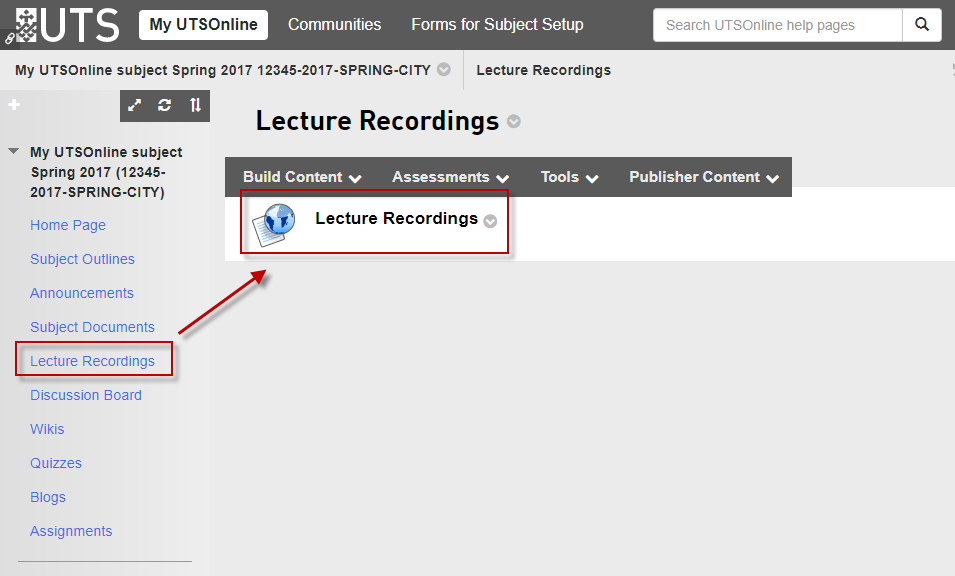Go to Quizzes
The height and width of the screenshot is (576, 955).
coord(55,463)
